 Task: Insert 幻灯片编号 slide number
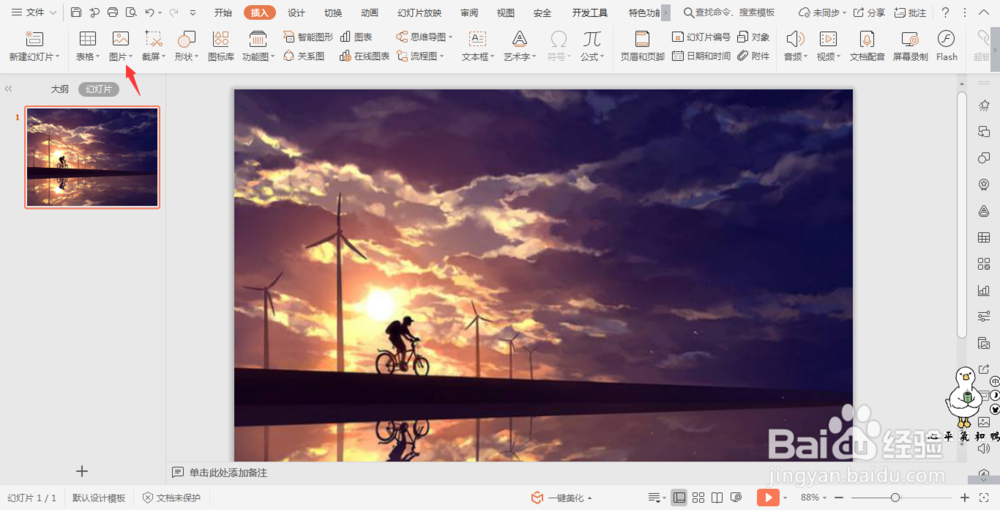pos(701,37)
